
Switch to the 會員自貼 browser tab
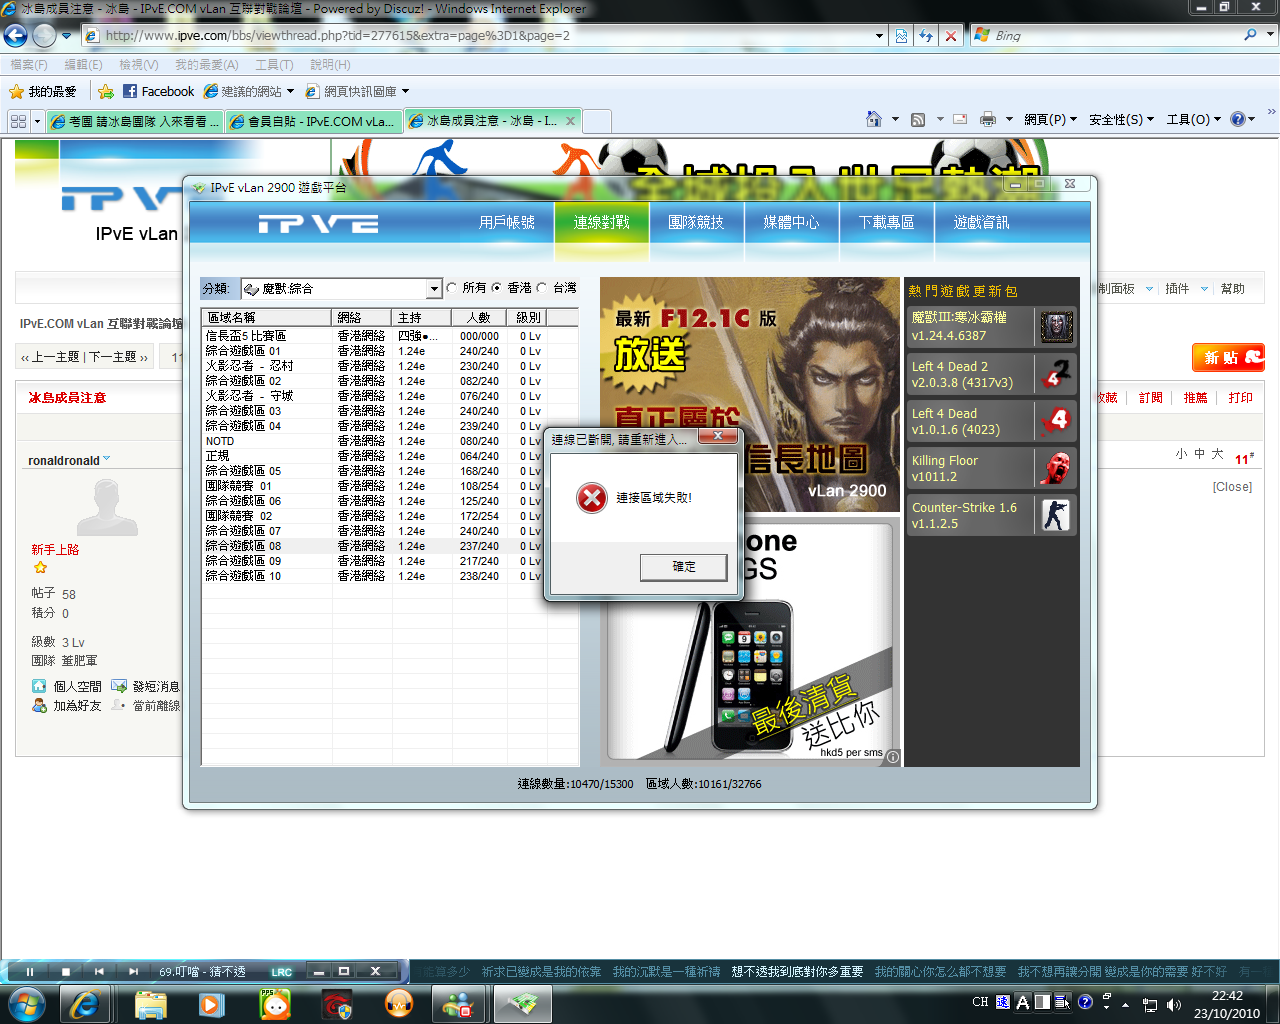point(313,121)
